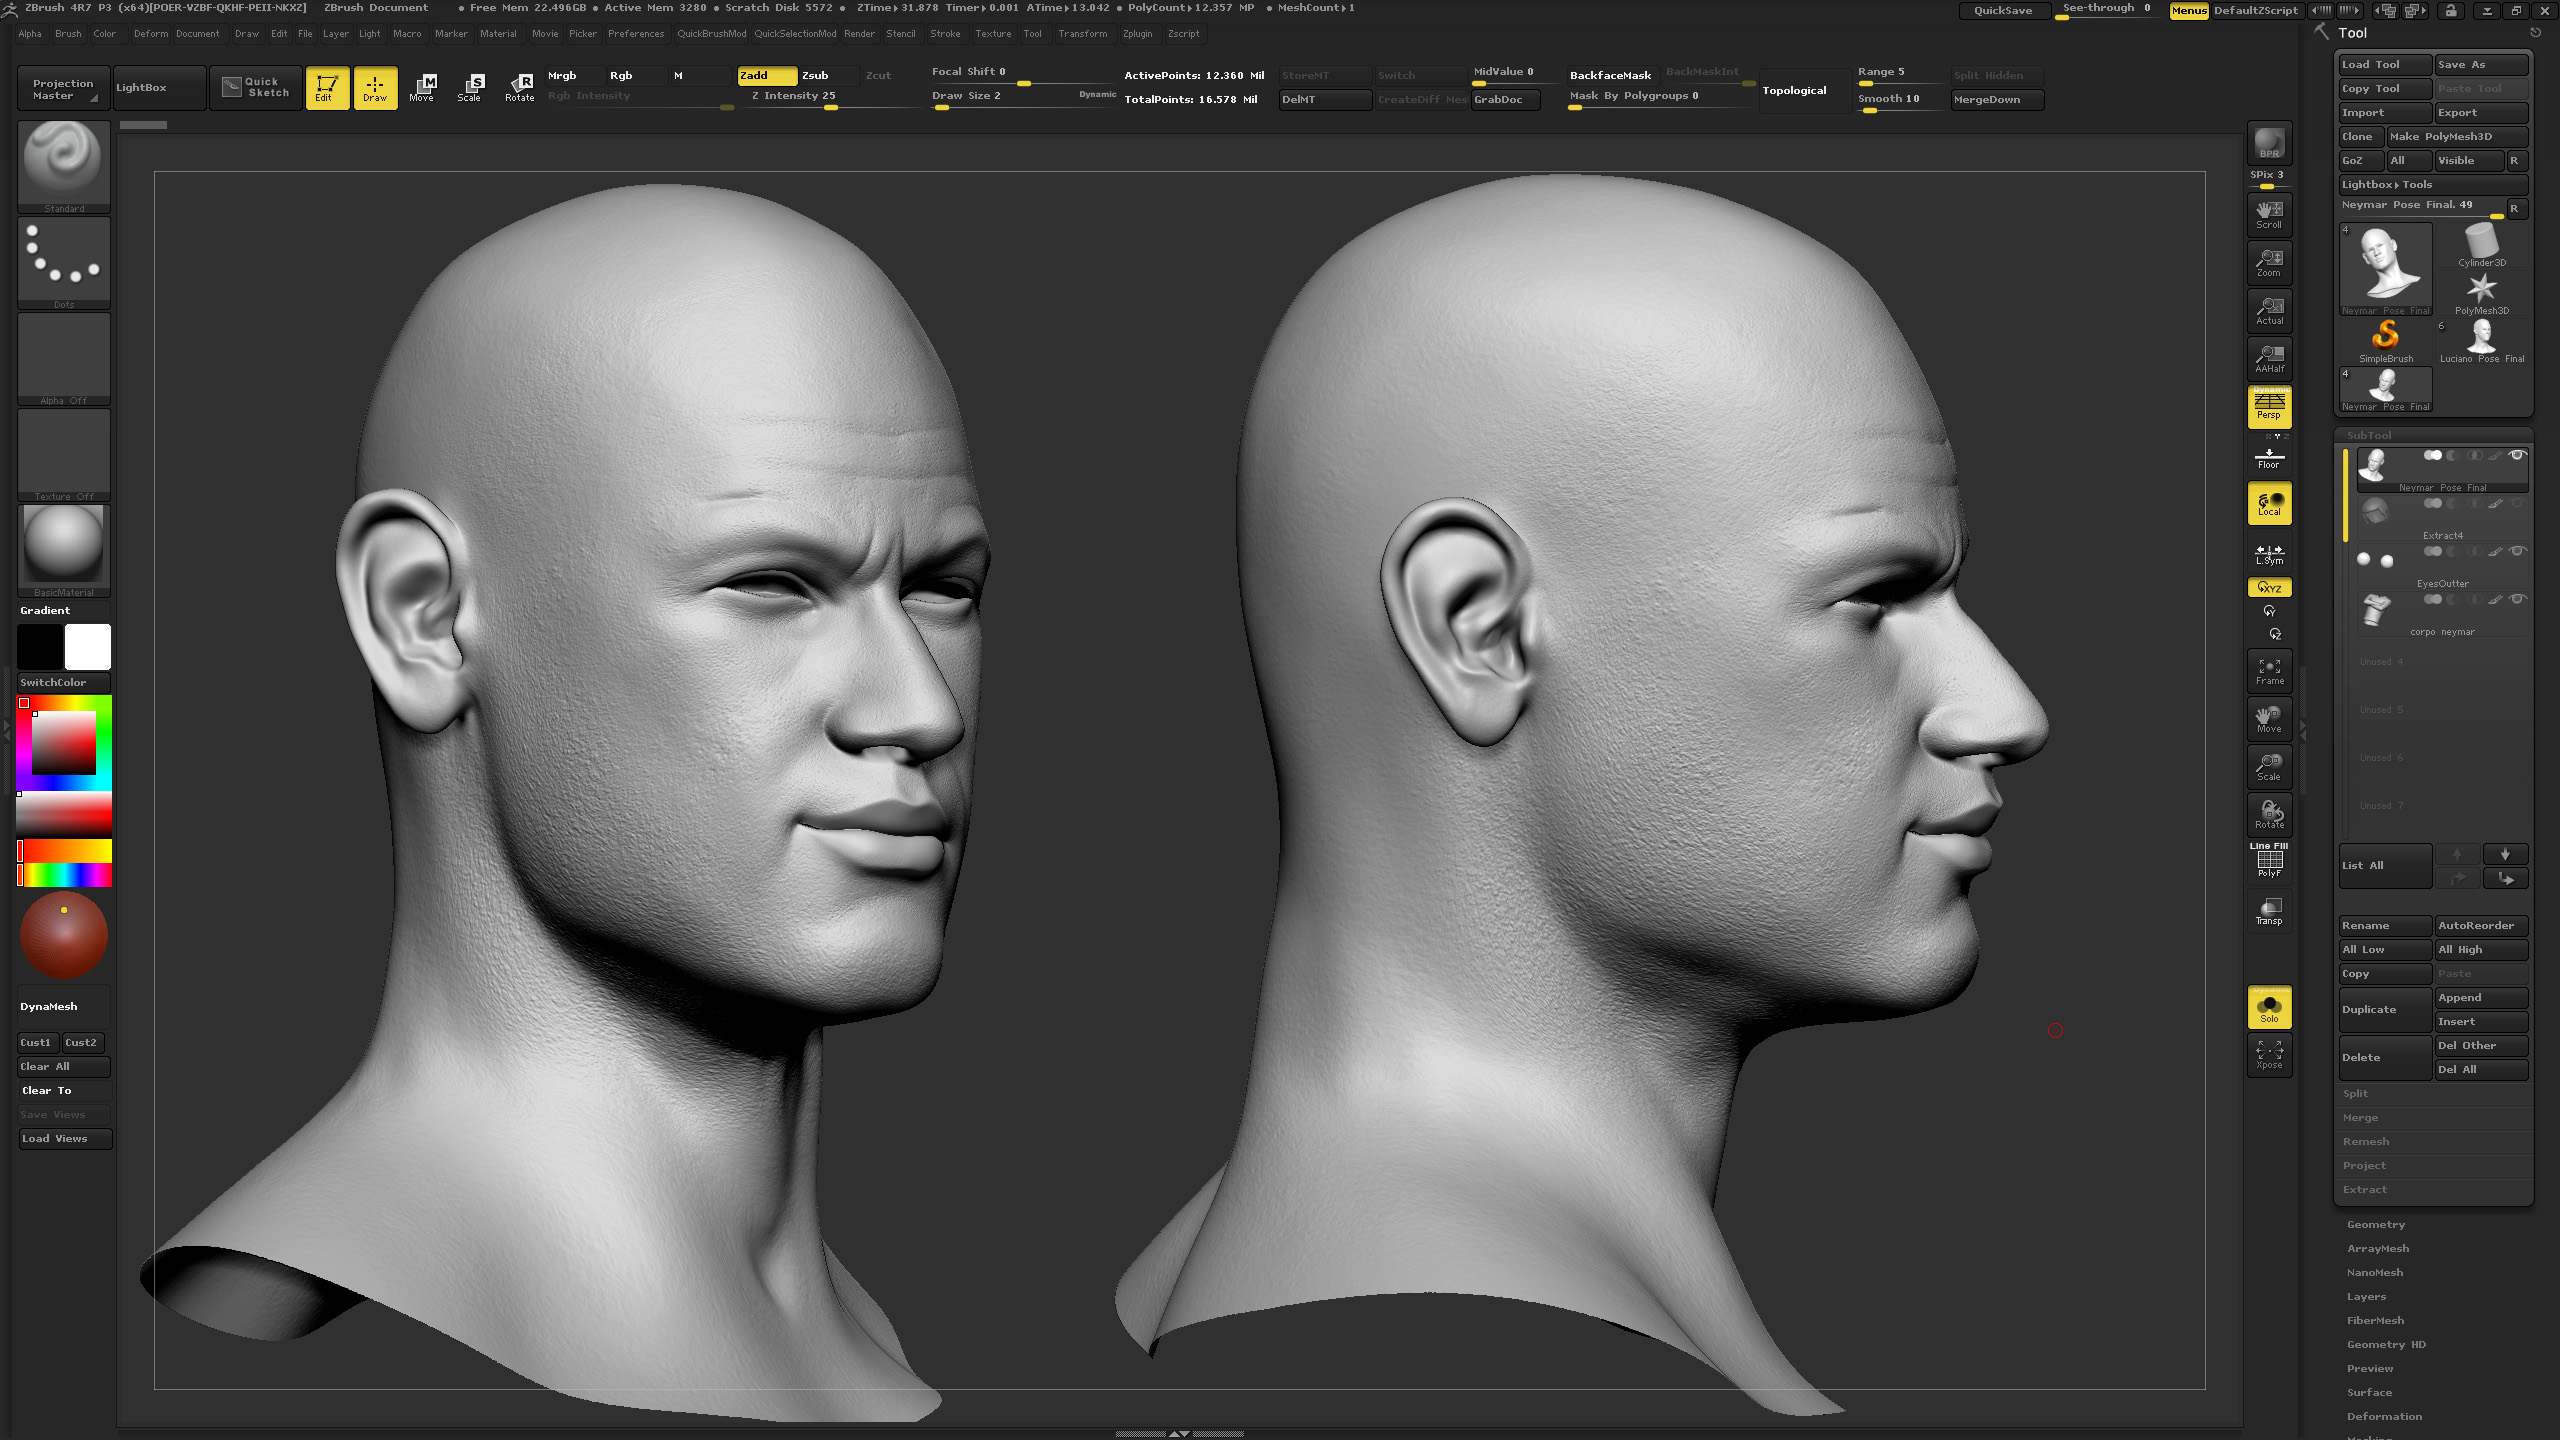
Task: Toggle Persp perspective mode
Action: pyautogui.click(x=2269, y=407)
